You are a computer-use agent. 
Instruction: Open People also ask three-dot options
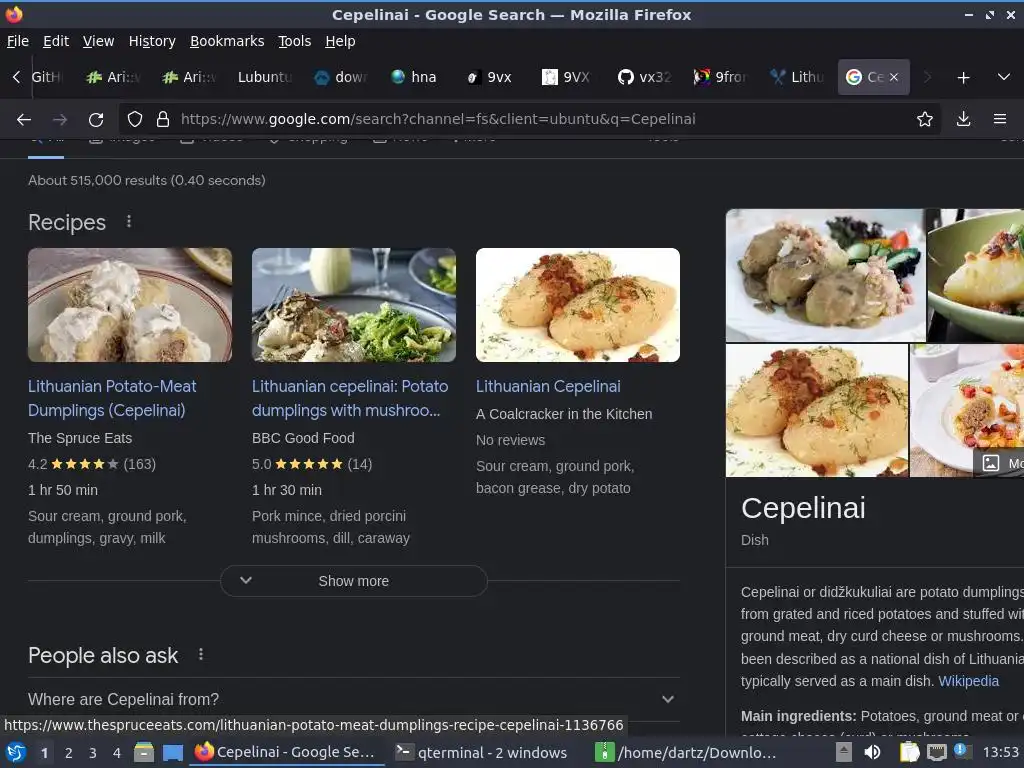200,654
